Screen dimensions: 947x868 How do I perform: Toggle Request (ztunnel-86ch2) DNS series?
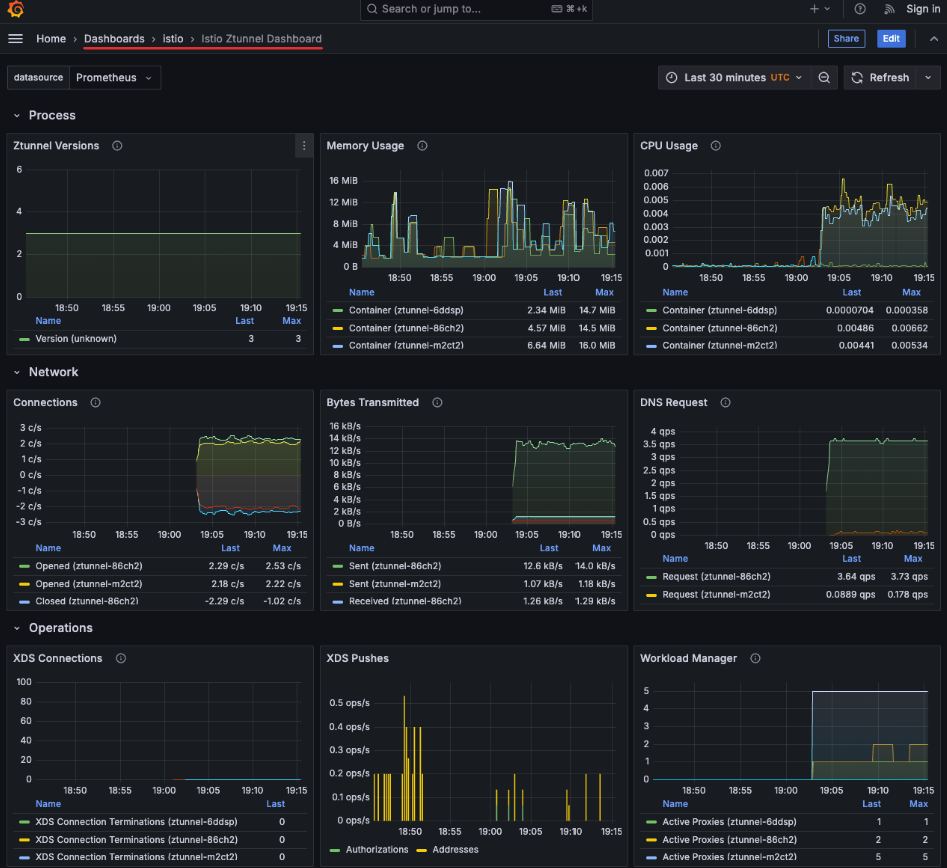click(716, 577)
